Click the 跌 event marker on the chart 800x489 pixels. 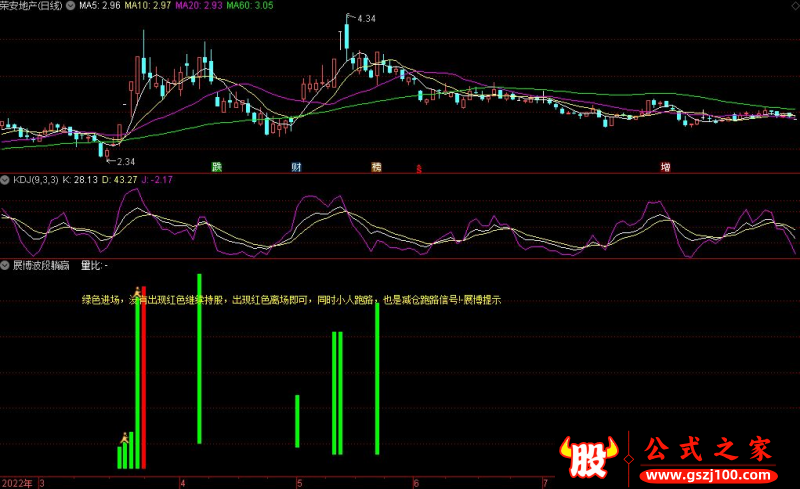[216, 167]
